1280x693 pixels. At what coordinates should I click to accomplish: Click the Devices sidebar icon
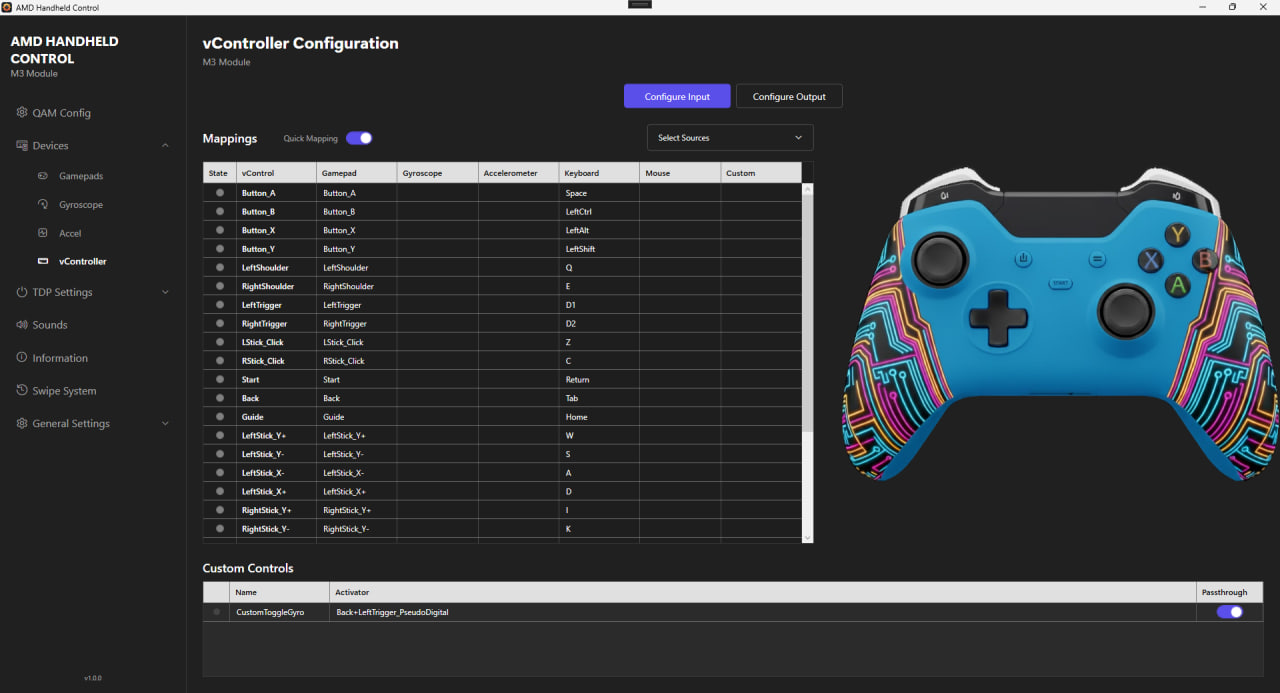(22, 146)
